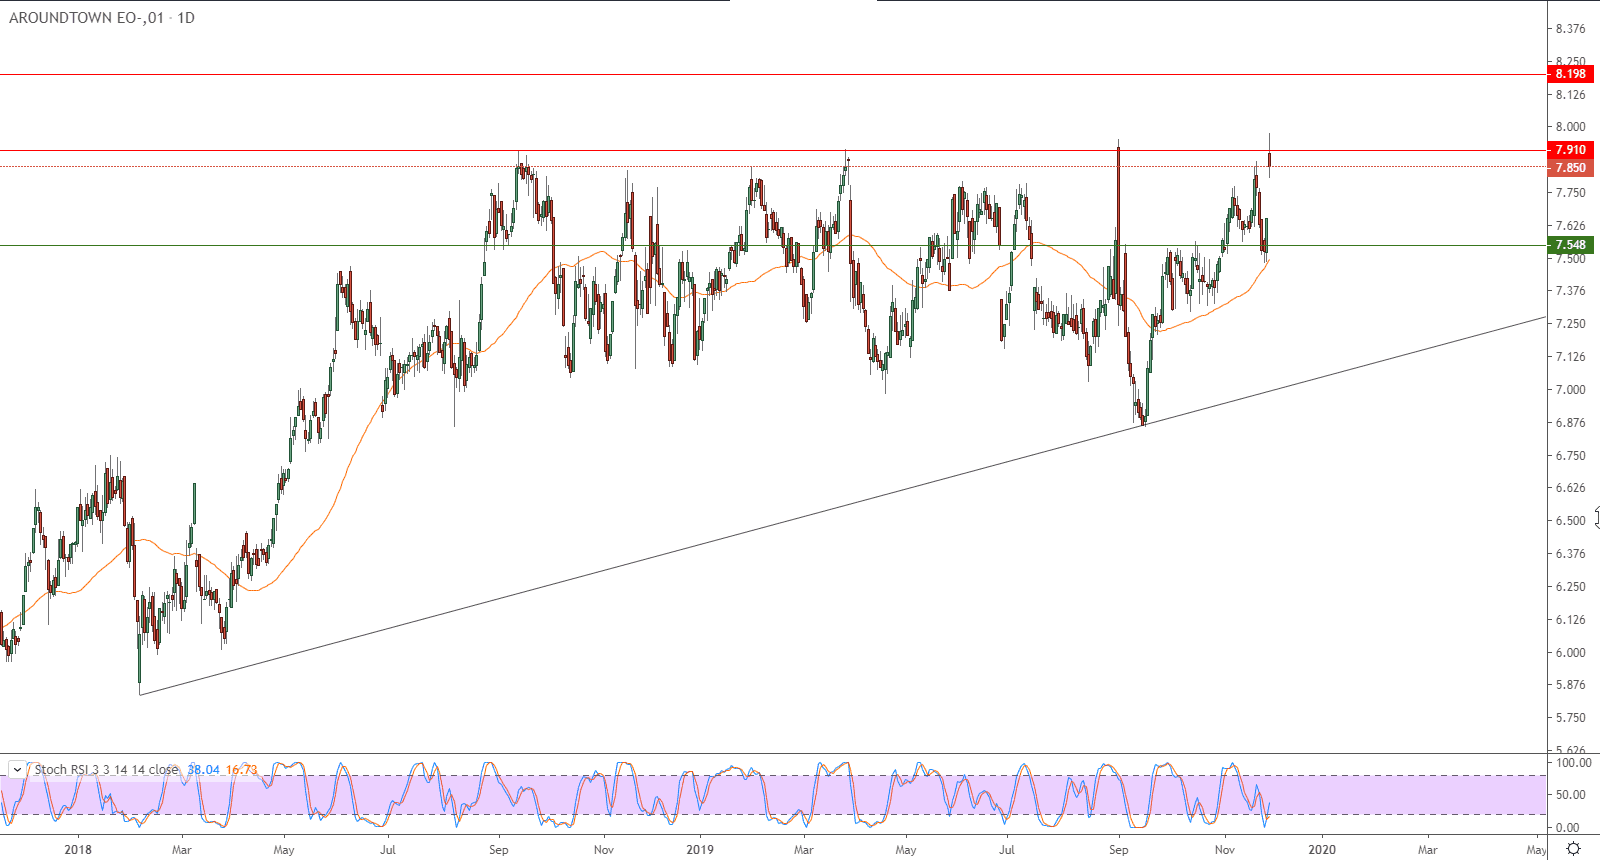Image resolution: width=1600 pixels, height=860 pixels.
Task: Click the orange Stoch RSI value 16.73
Action: [x=241, y=770]
